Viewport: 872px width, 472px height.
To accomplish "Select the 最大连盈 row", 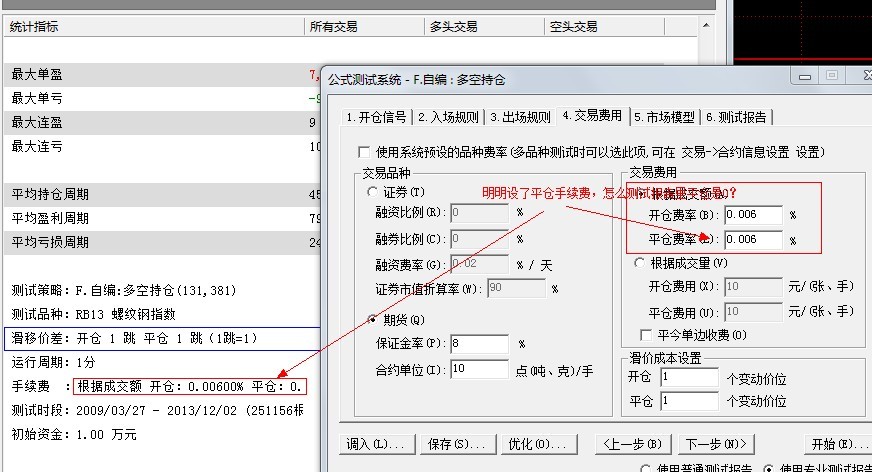I will point(162,122).
